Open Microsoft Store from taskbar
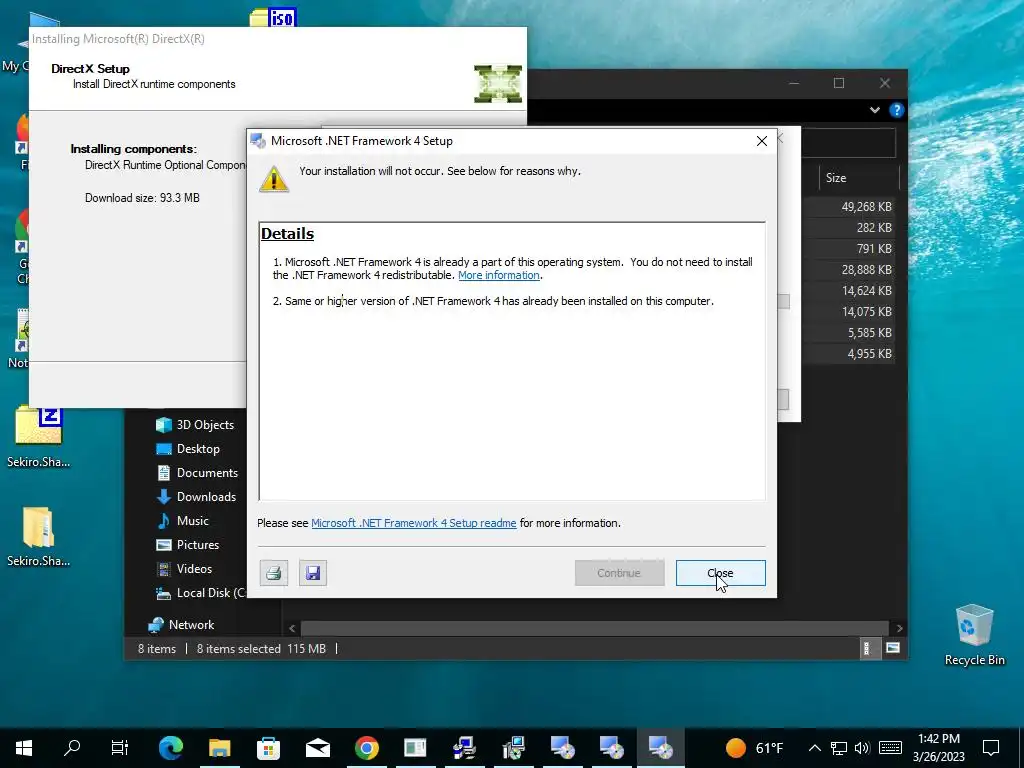Viewport: 1024px width, 768px height. click(x=268, y=748)
